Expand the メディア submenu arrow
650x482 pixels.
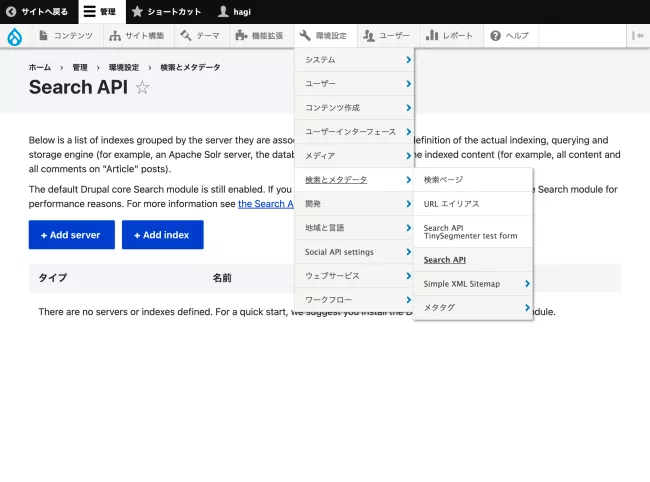(408, 156)
